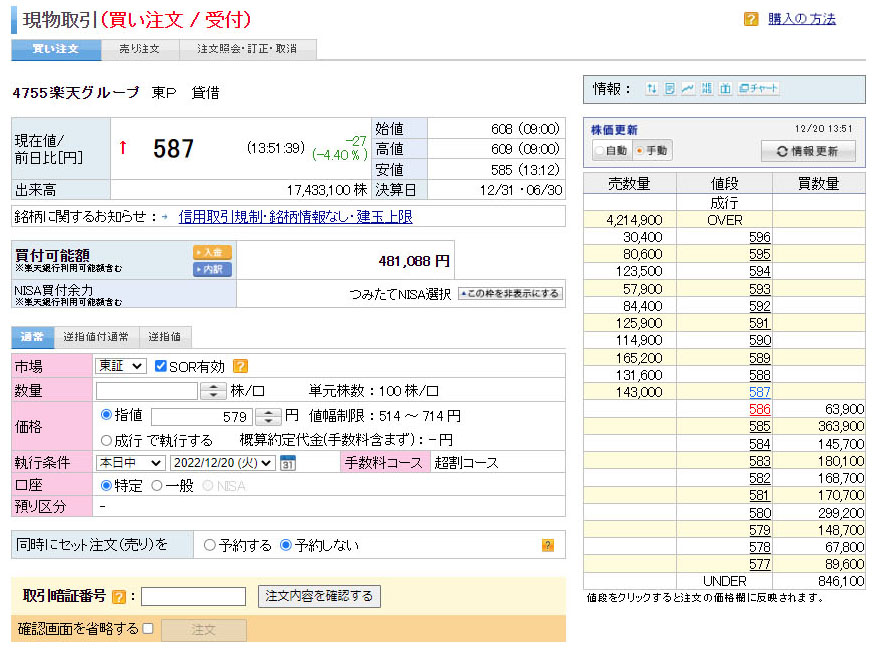Viewport: 877px width, 653px height.
Task: Click the line graph icon in 情報 bar
Action: tap(688, 89)
